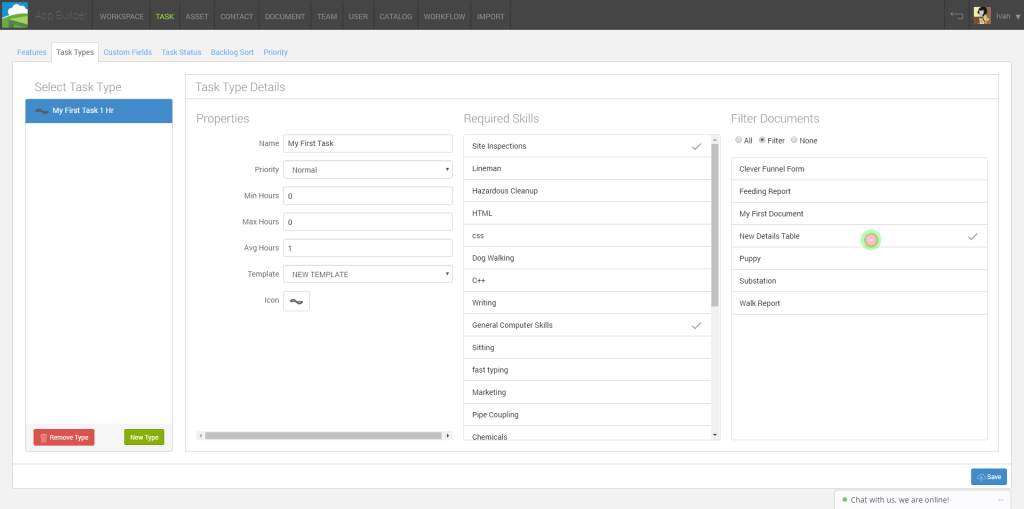Screen dimensions: 1024x509
Task: Switch to the Priority tab
Action: tap(276, 52)
